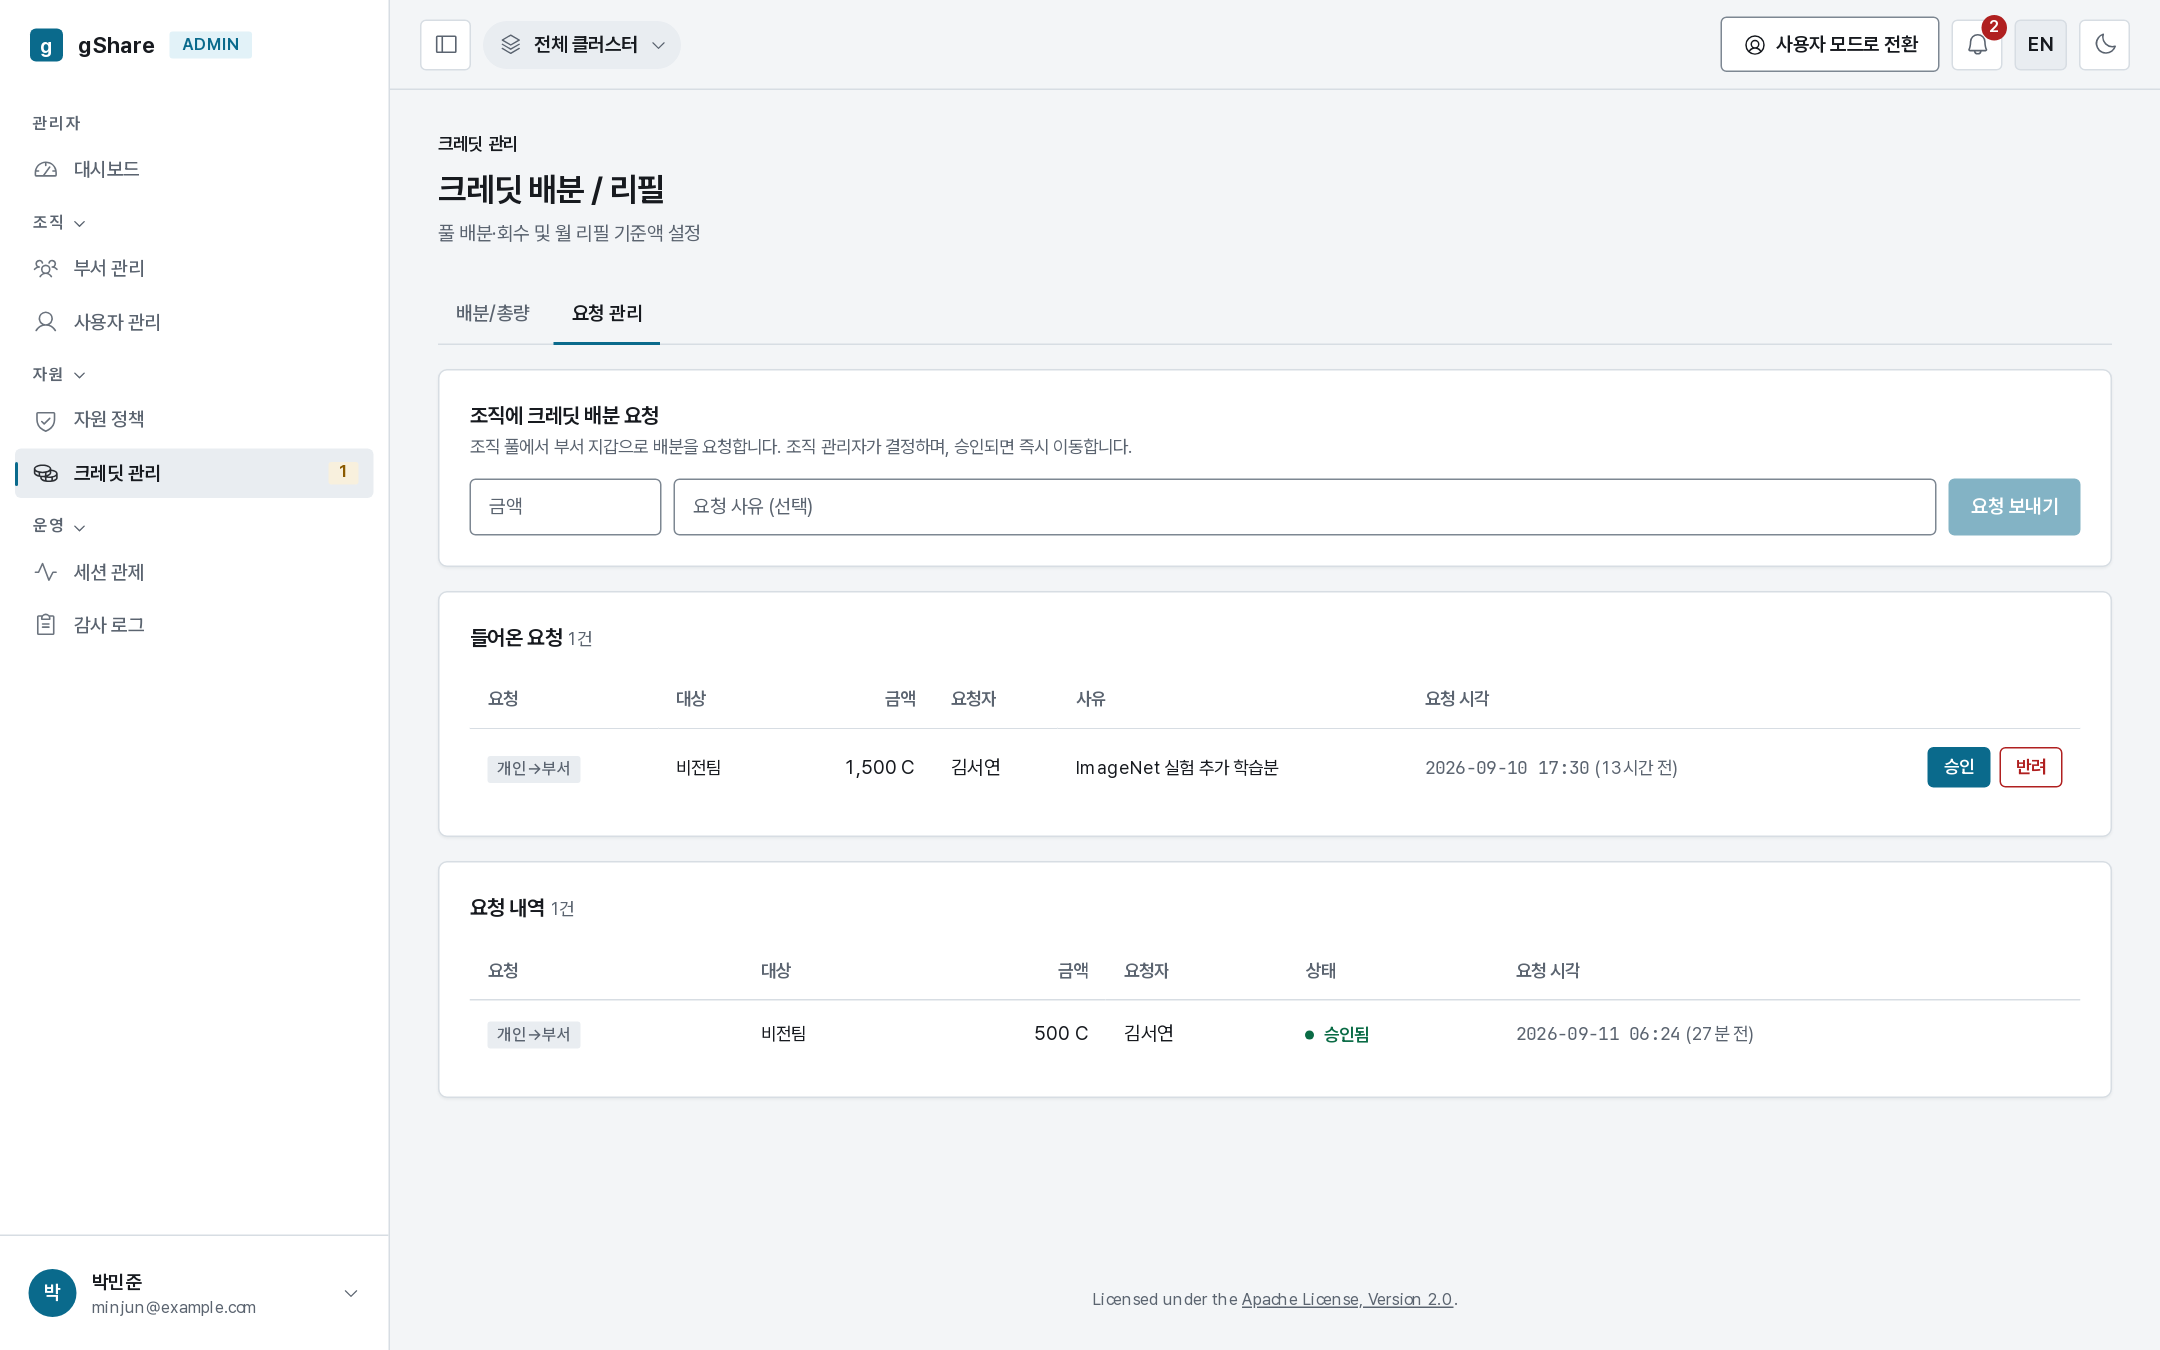Focus the 금액 input field
This screenshot has height=1350, width=2160.
[x=565, y=507]
